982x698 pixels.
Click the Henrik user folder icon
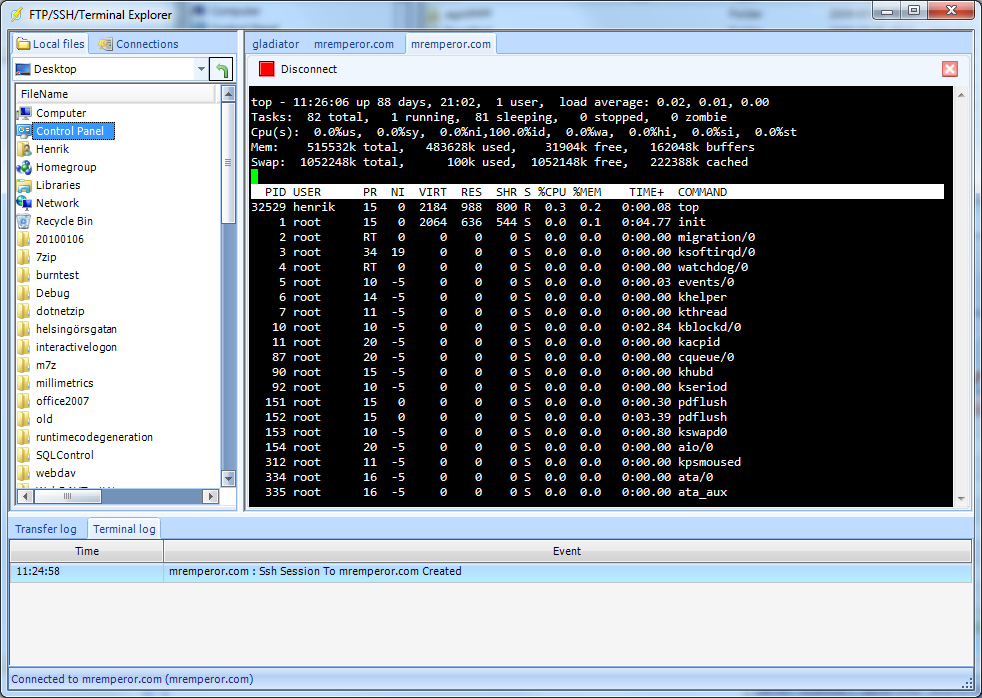[x=25, y=149]
